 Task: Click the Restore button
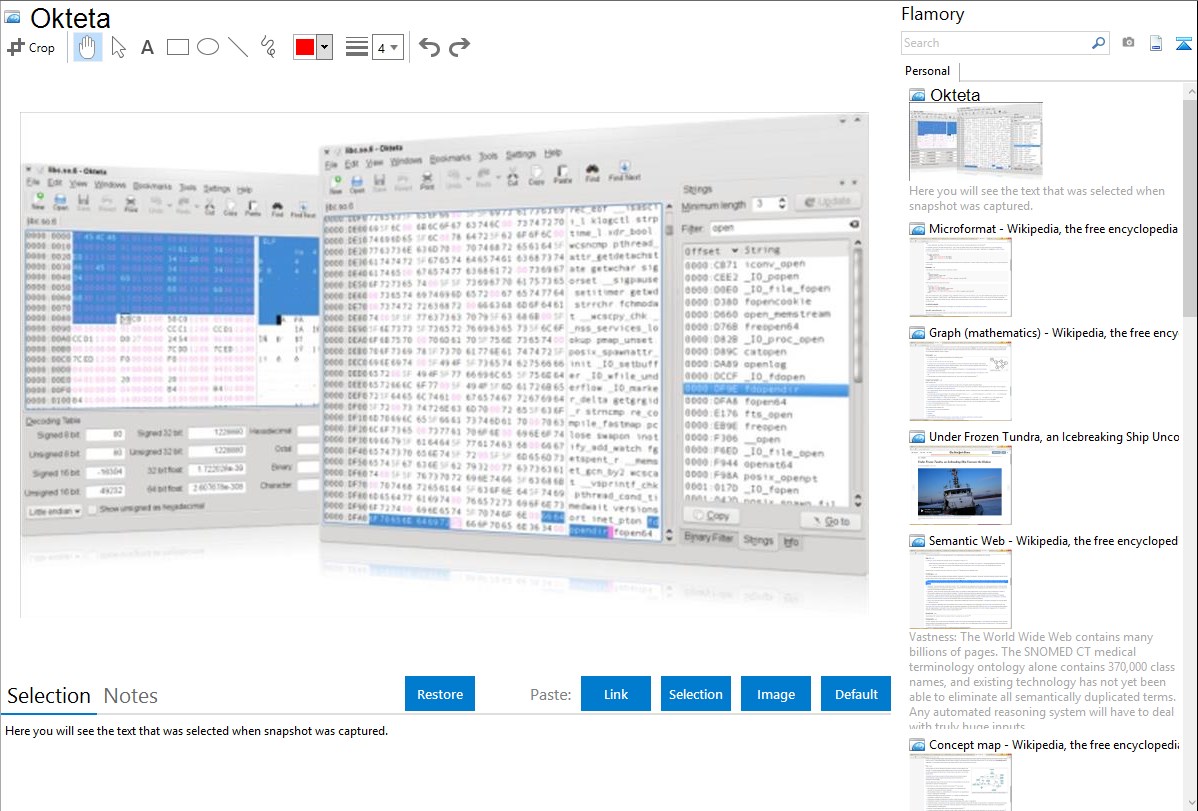[440, 694]
